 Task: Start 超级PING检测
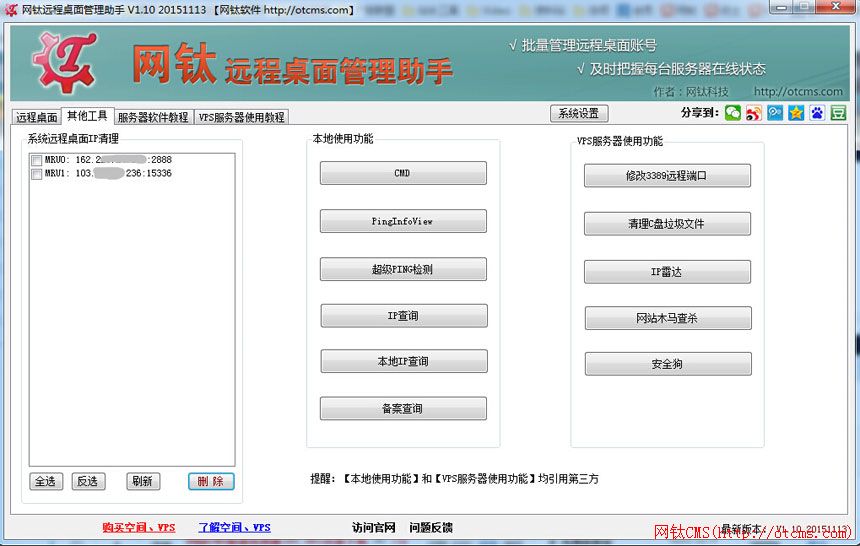click(x=403, y=269)
